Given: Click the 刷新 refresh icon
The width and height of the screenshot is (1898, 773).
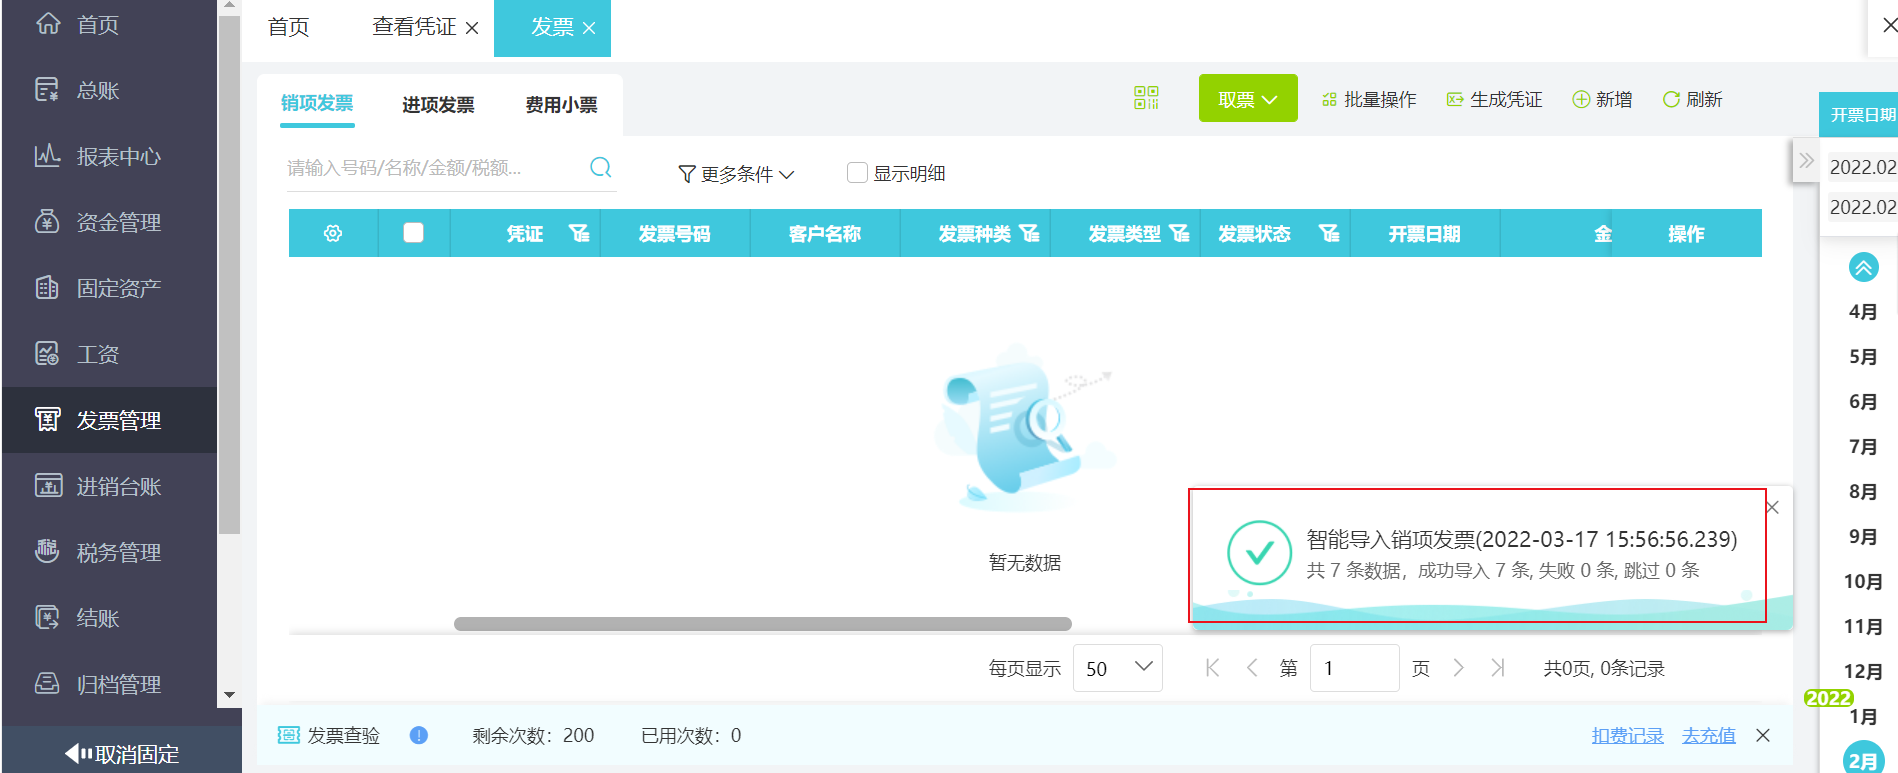Looking at the screenshot, I should [x=1671, y=99].
